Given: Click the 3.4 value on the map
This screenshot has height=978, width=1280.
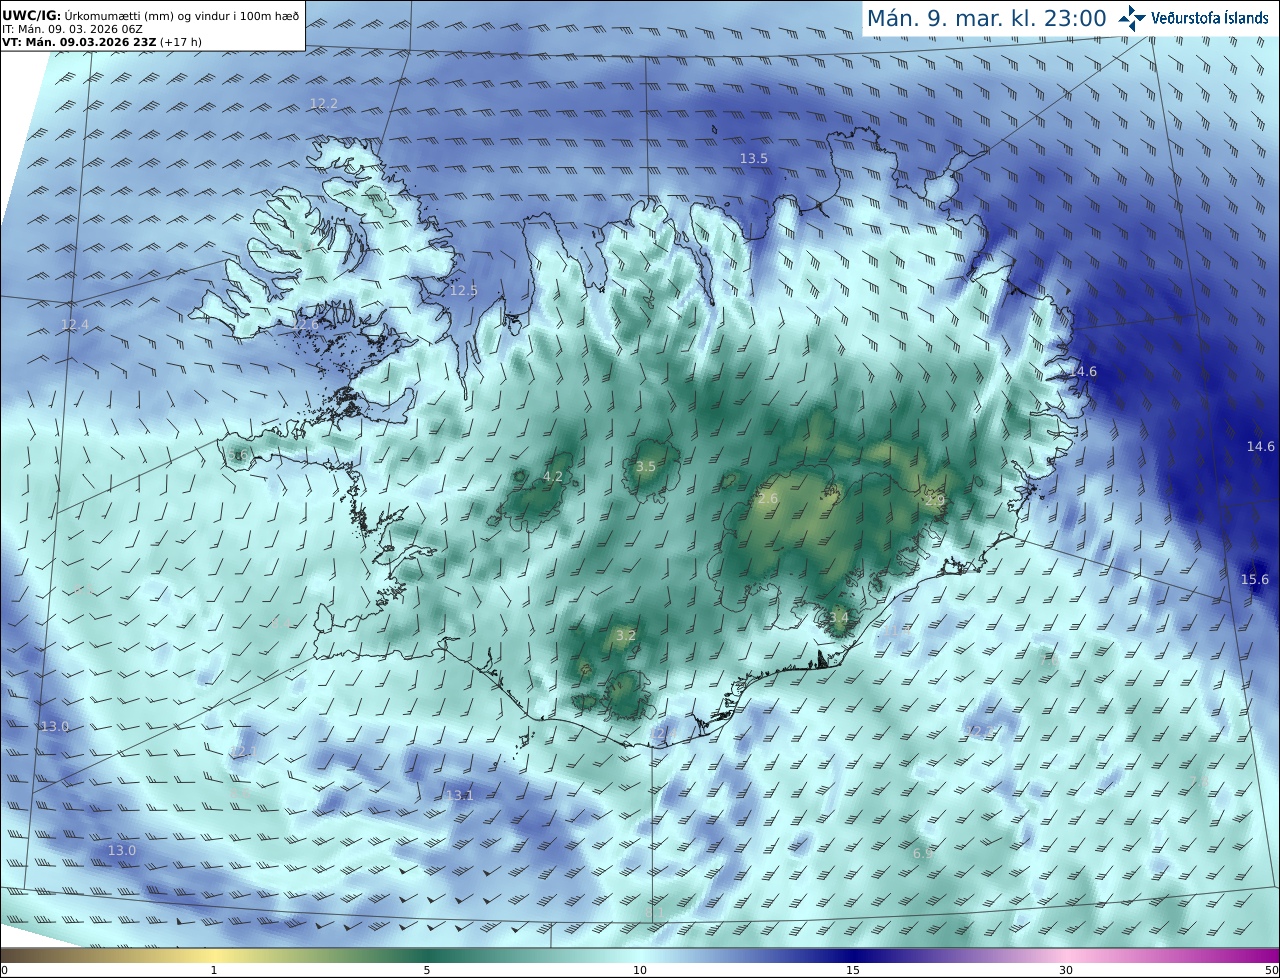Looking at the screenshot, I should [x=838, y=618].
